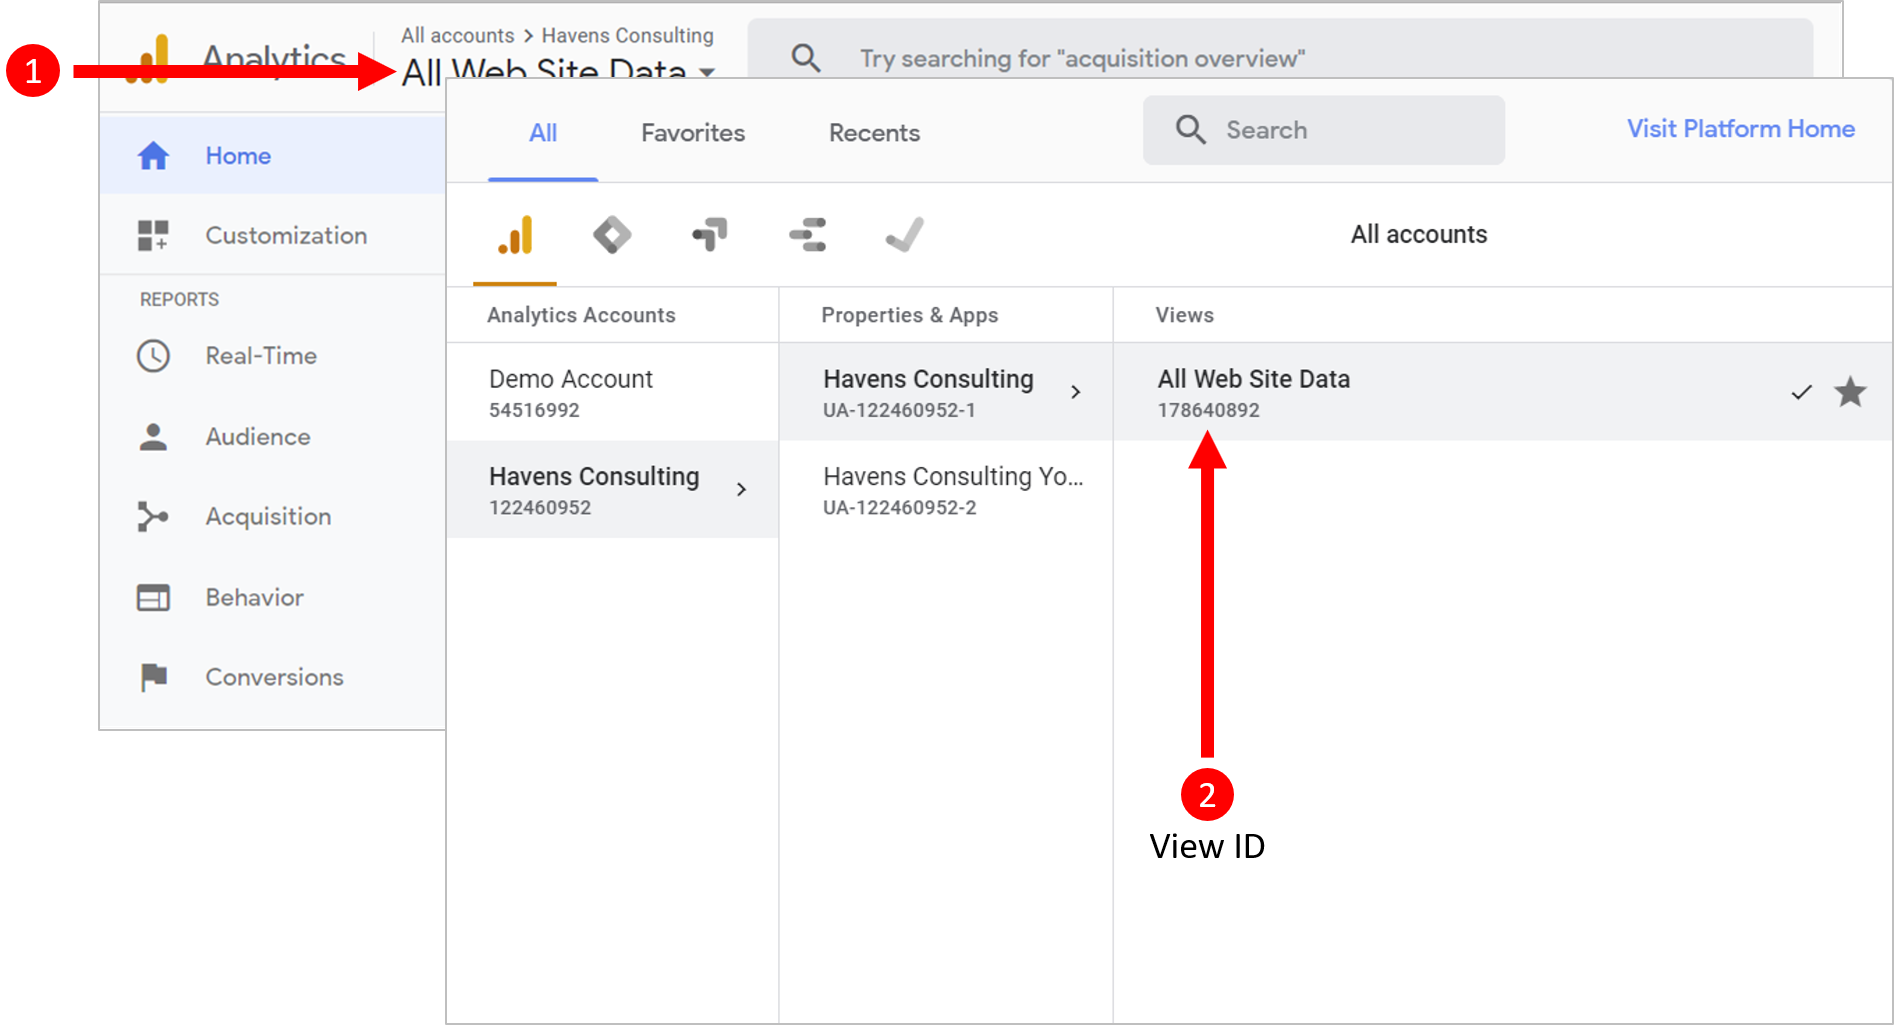The height and width of the screenshot is (1025, 1894).
Task: Open Conversions reports
Action: pyautogui.click(x=272, y=678)
